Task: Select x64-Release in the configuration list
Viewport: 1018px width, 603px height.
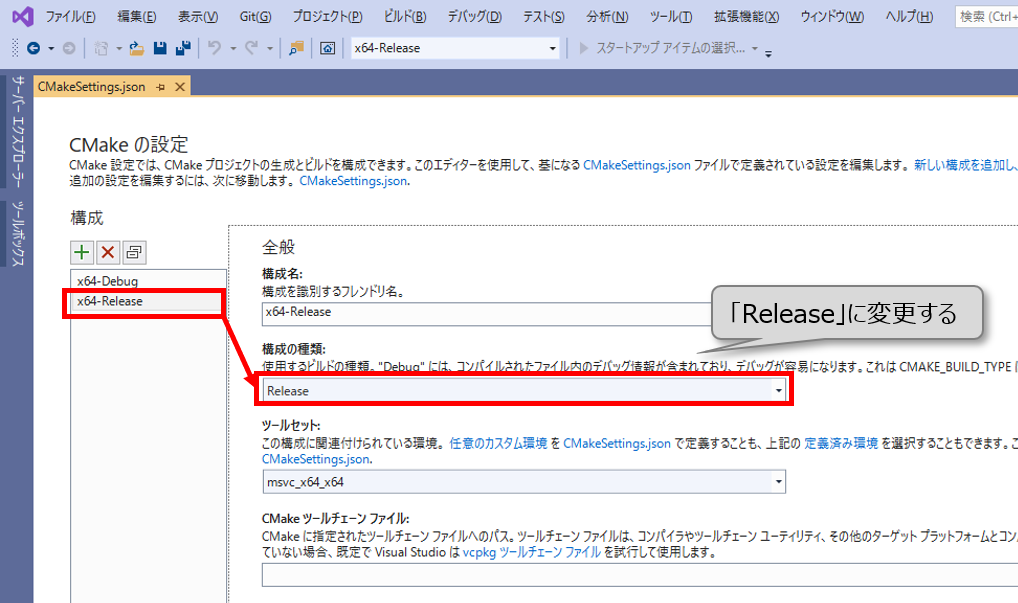Action: pos(148,301)
